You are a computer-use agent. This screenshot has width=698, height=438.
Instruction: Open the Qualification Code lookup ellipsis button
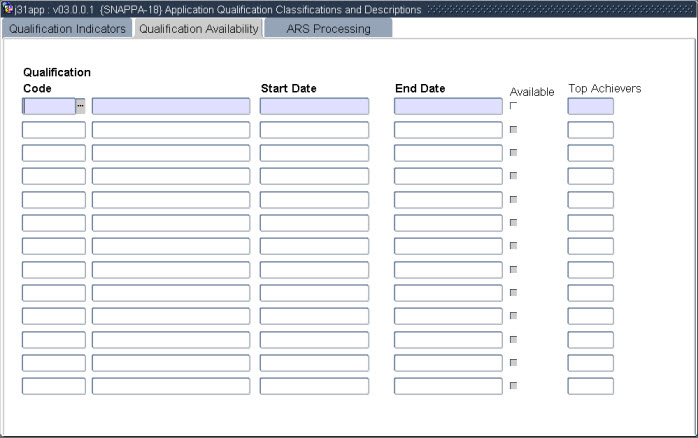pyautogui.click(x=80, y=106)
